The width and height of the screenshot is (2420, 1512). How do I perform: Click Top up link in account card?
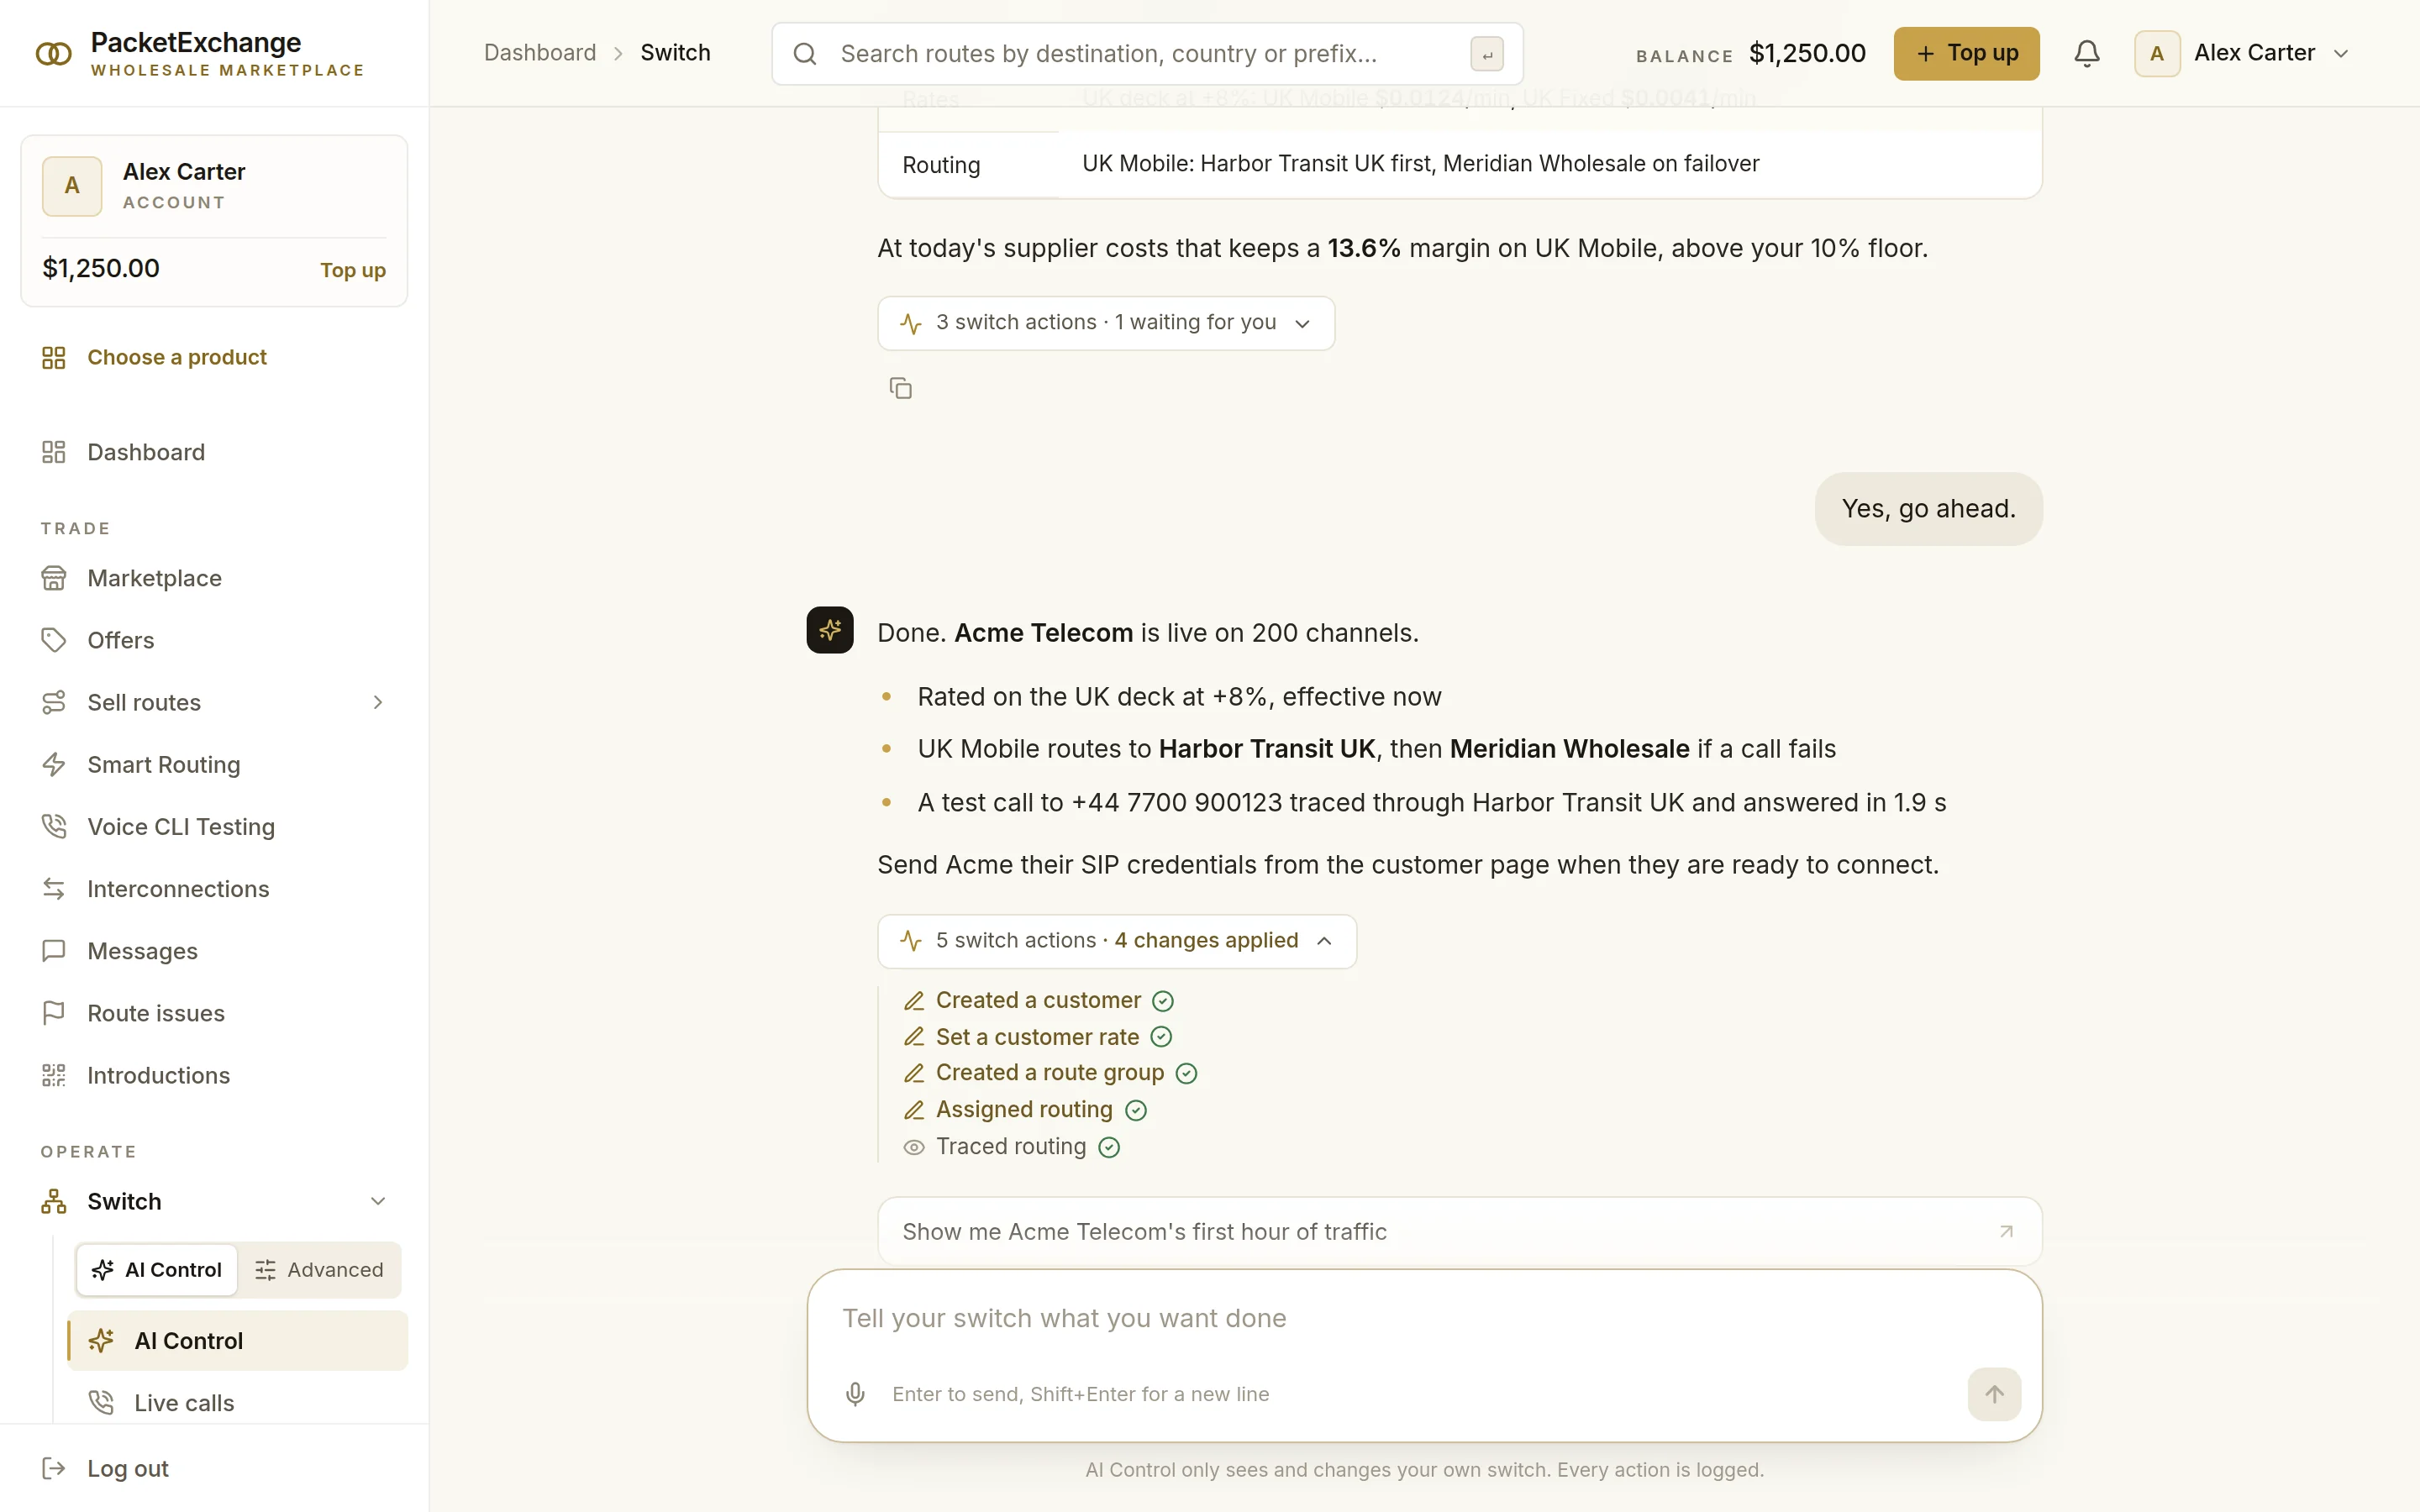(x=353, y=270)
